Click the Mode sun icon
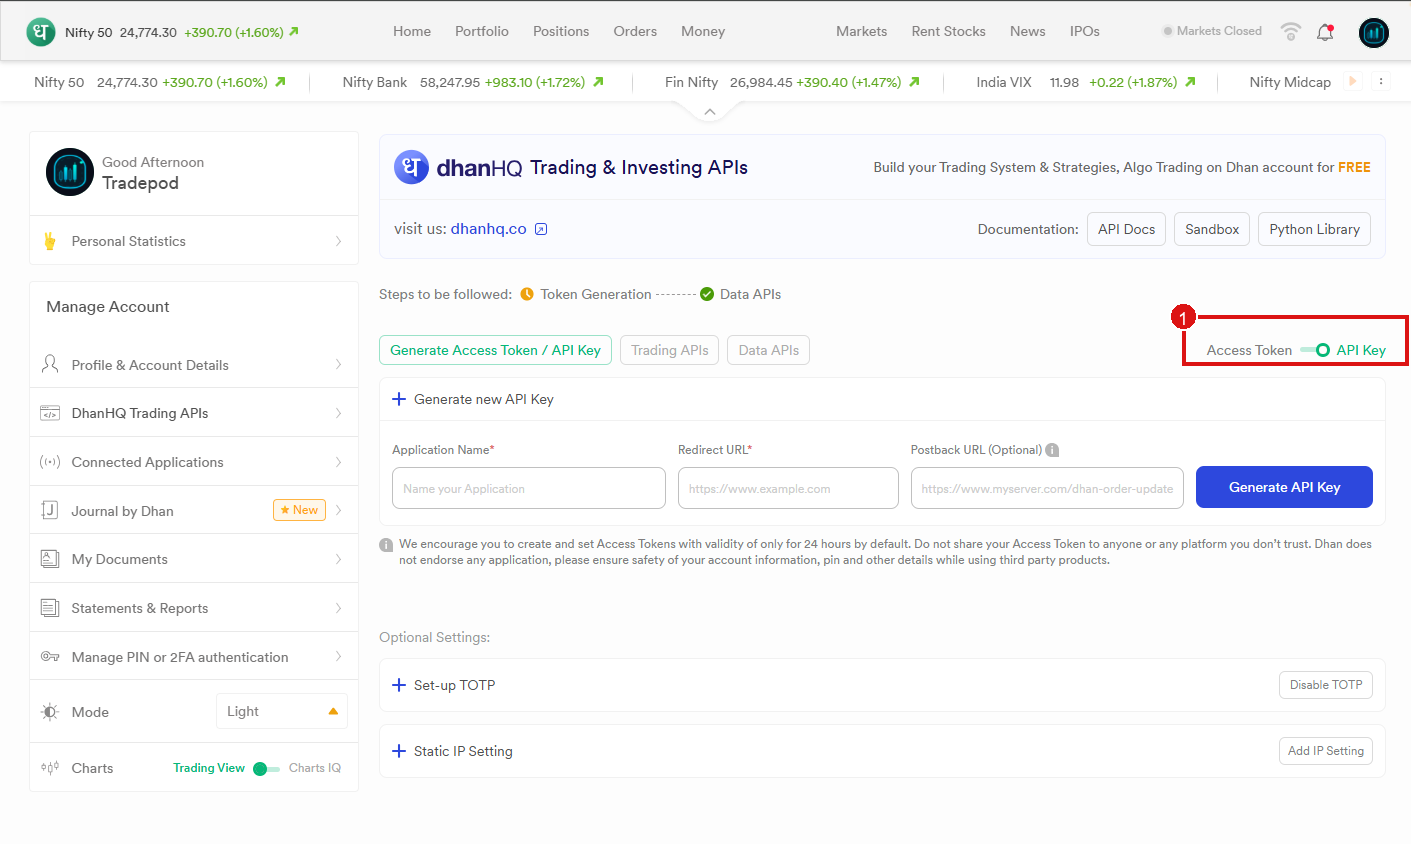The height and width of the screenshot is (844, 1411). click(x=50, y=712)
